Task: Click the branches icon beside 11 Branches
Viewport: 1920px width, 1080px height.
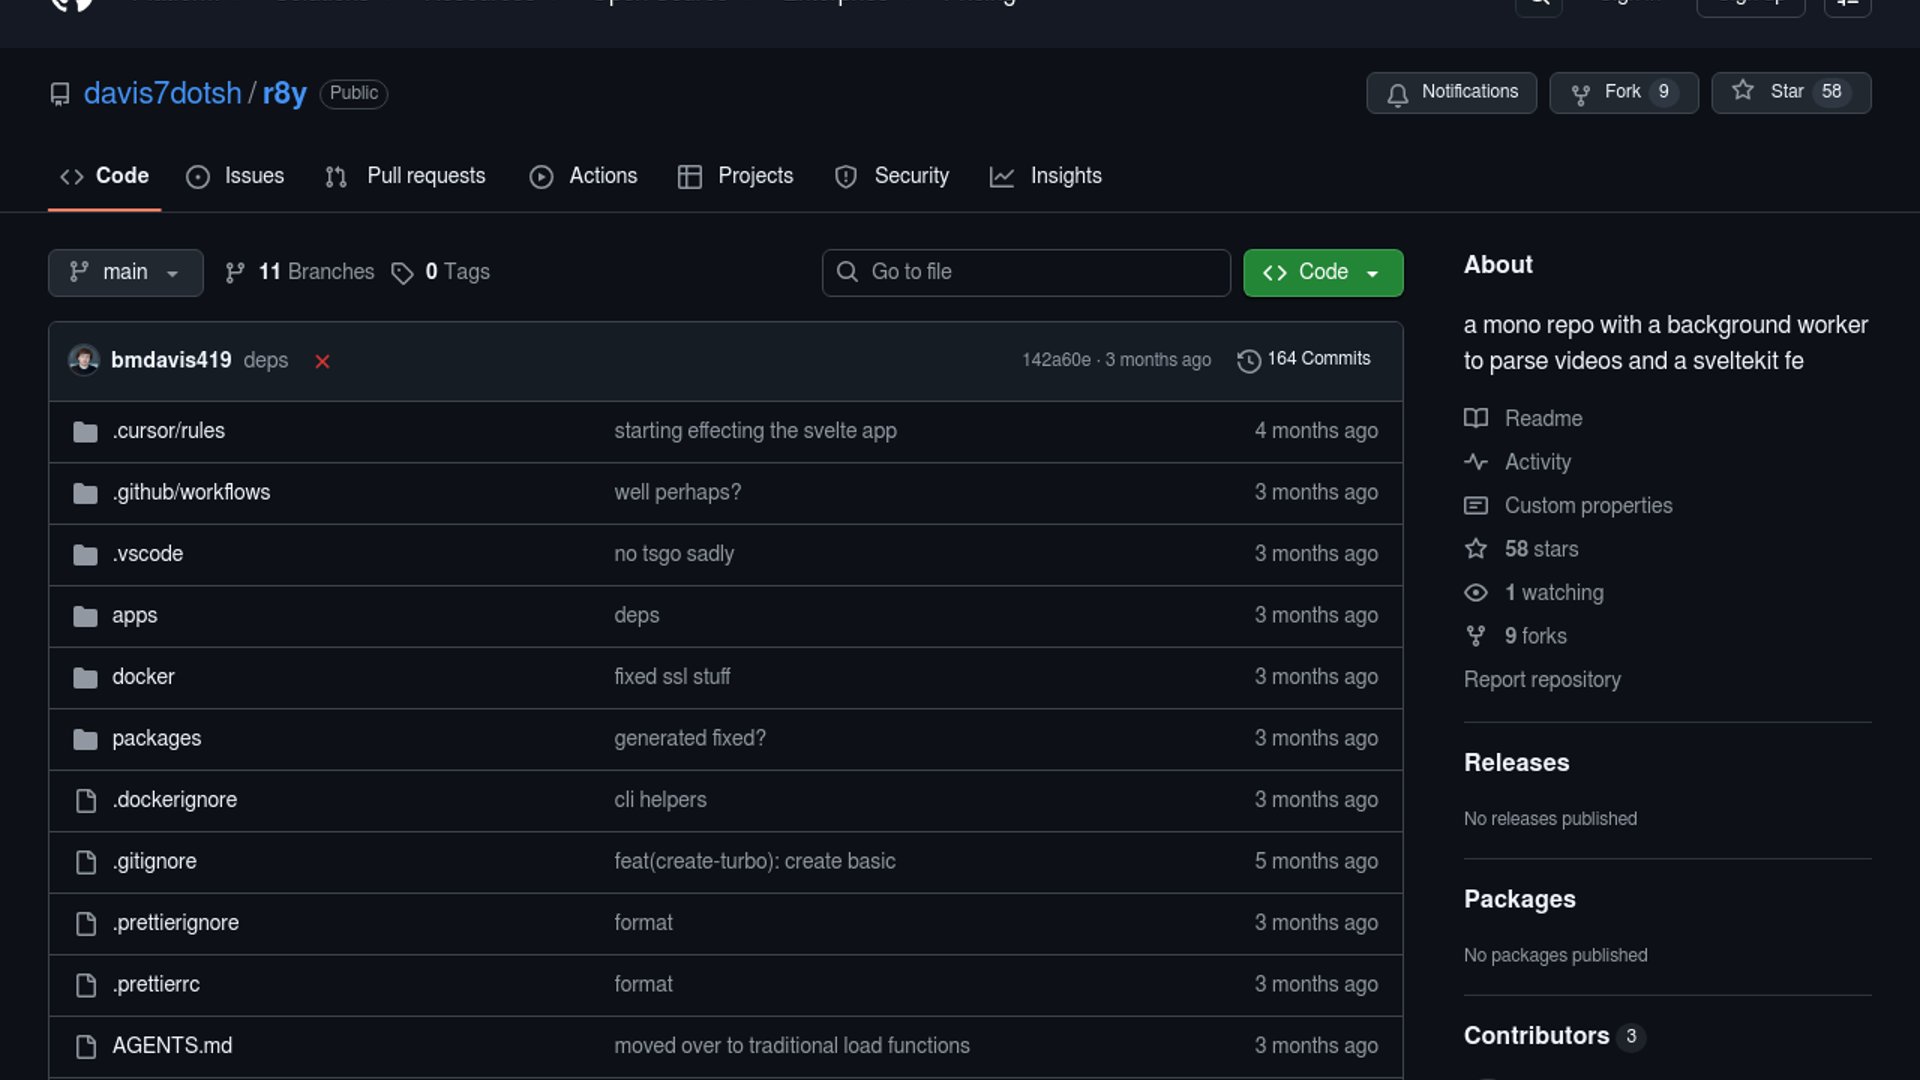Action: tap(235, 273)
